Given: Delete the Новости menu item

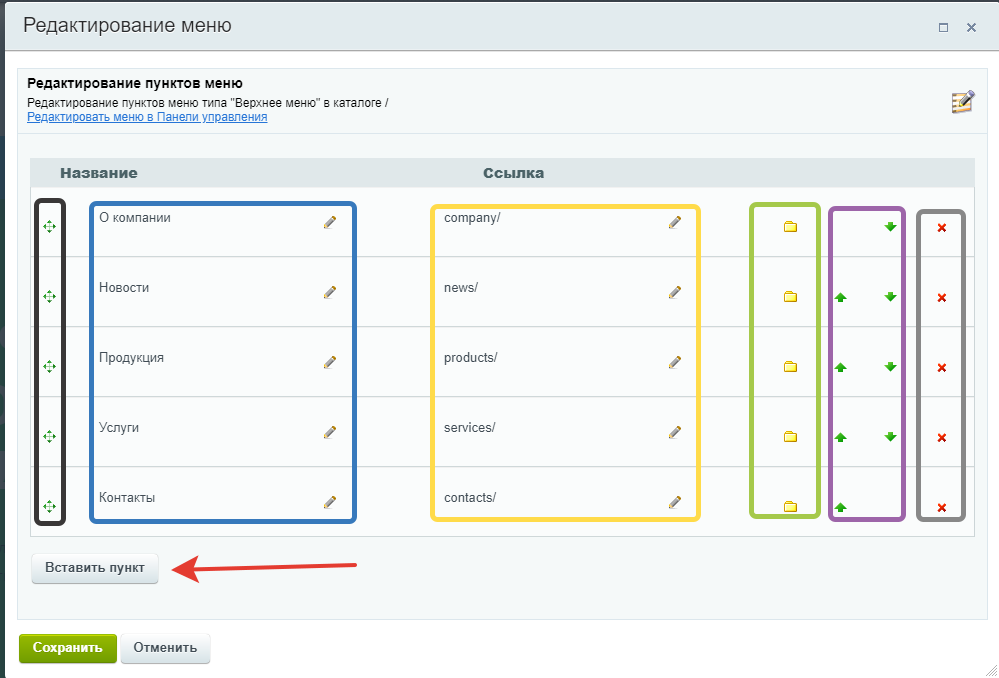Looking at the screenshot, I should [x=942, y=298].
